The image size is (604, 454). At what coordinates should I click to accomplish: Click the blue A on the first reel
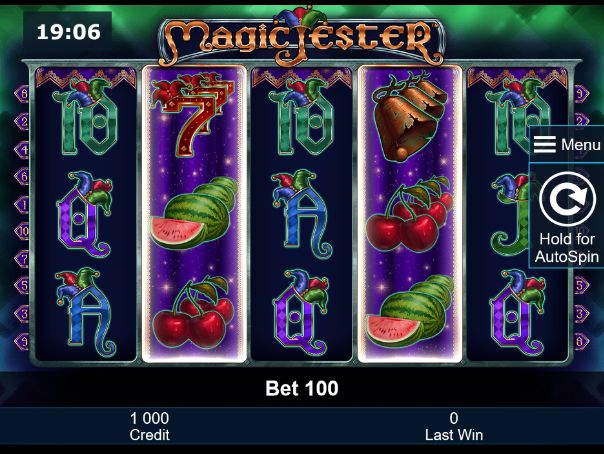pos(86,312)
